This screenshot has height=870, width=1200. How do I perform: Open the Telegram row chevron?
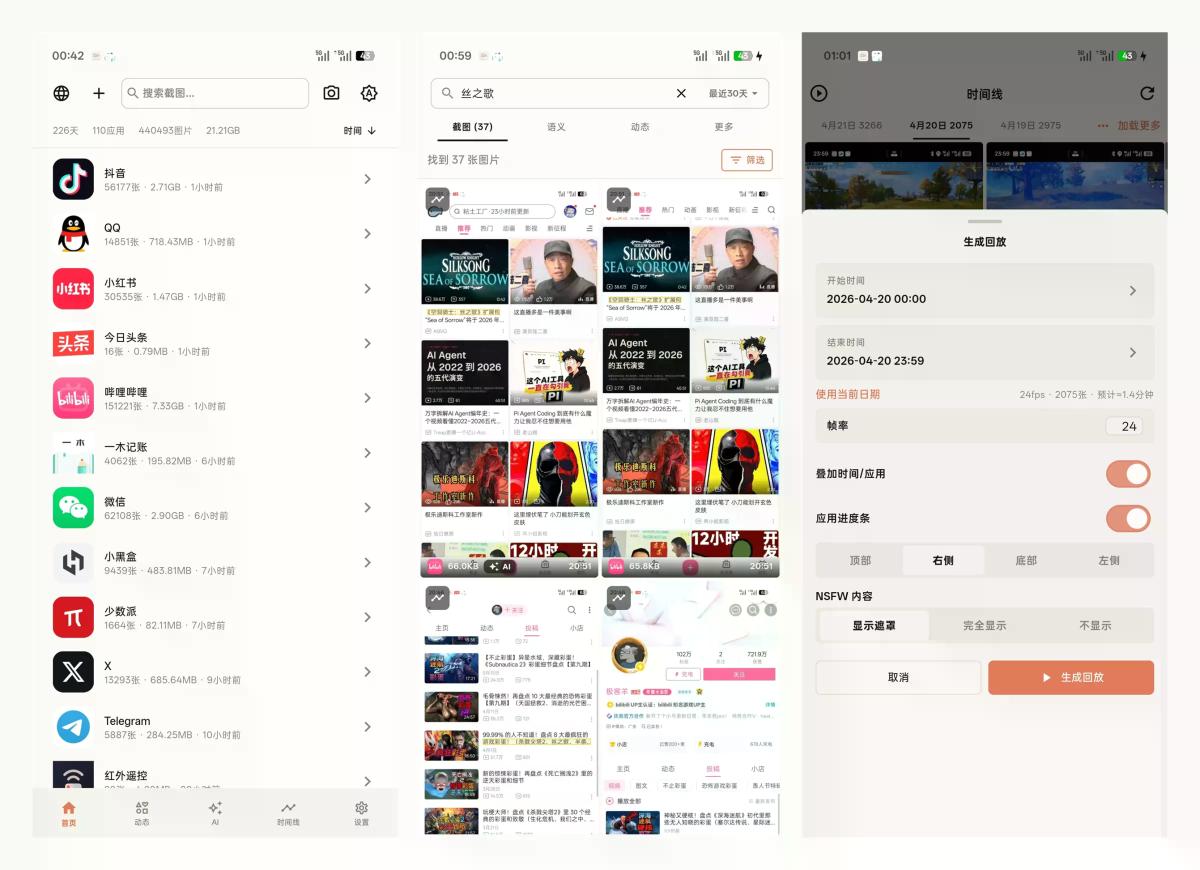[367, 727]
